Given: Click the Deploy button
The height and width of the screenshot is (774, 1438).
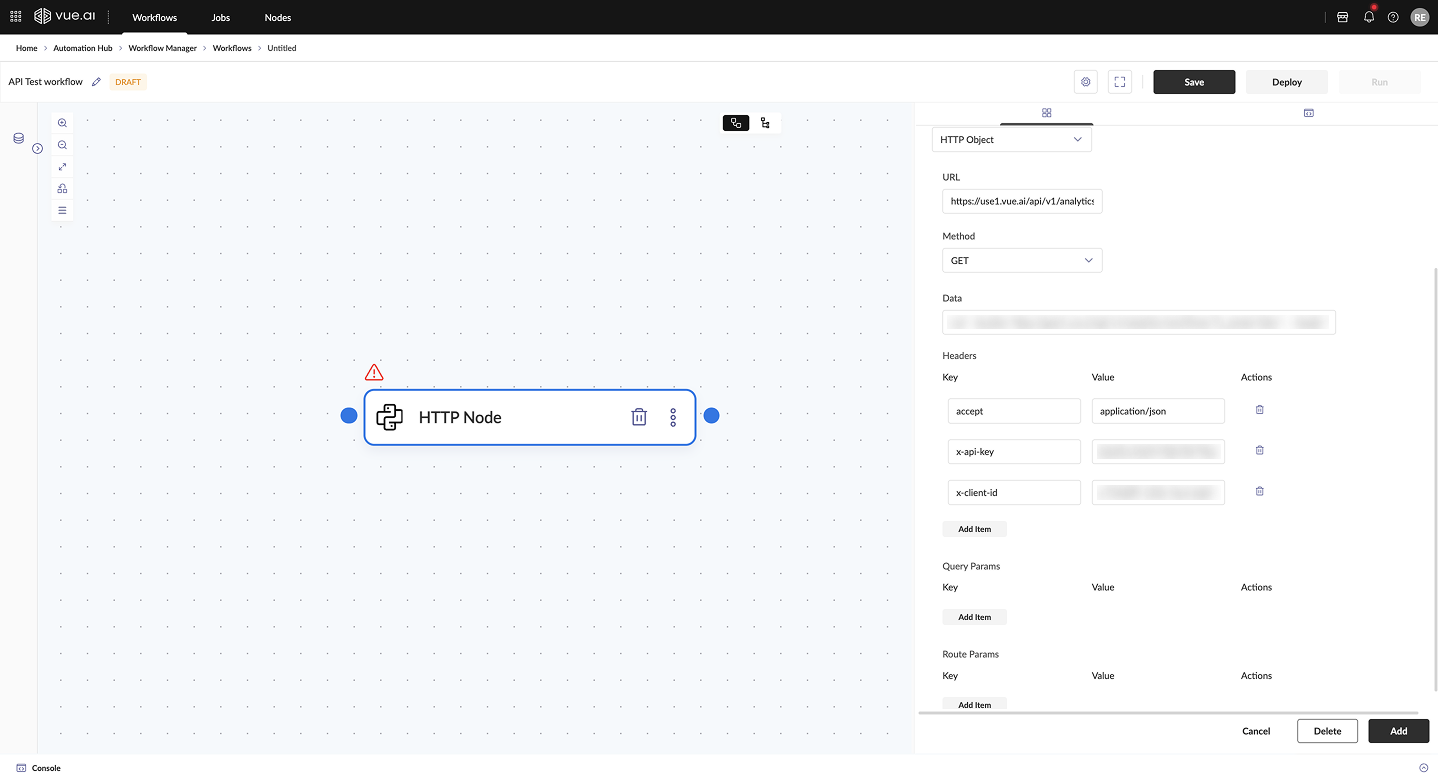Looking at the screenshot, I should [1286, 82].
